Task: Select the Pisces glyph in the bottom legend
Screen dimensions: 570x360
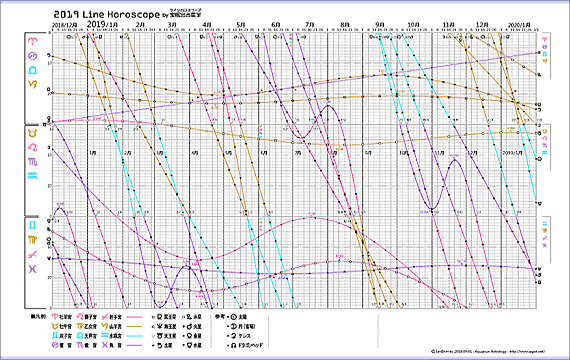Action: (105, 345)
